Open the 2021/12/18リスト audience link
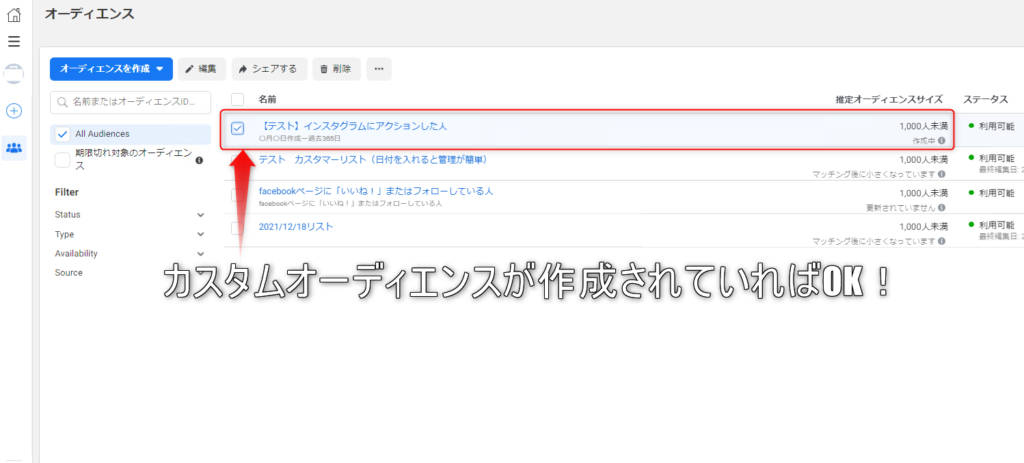This screenshot has width=1024, height=463. 296,227
